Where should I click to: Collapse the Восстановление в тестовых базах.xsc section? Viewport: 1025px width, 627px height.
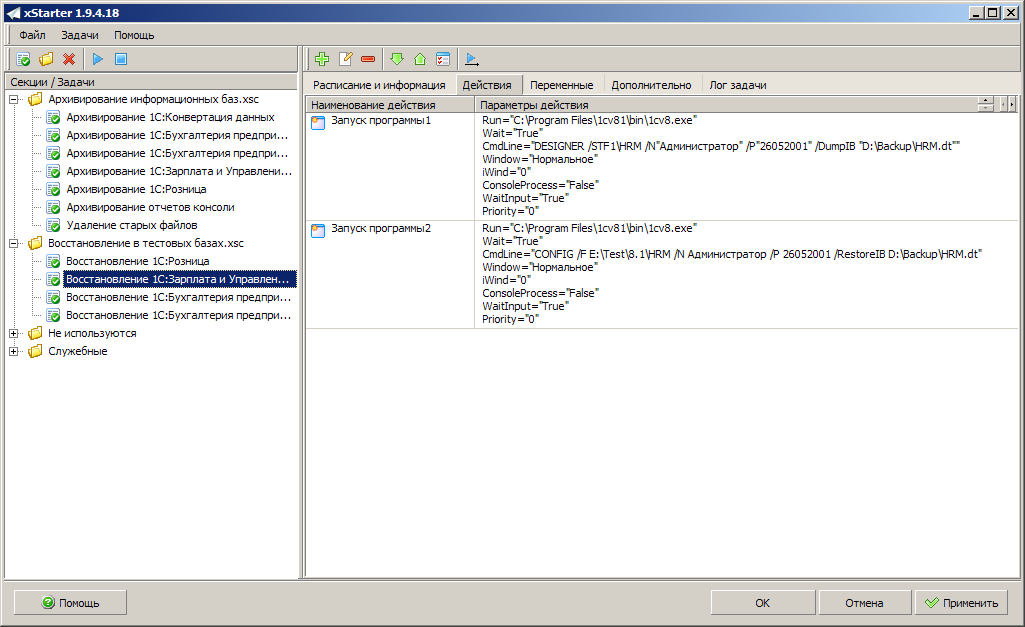click(13, 243)
